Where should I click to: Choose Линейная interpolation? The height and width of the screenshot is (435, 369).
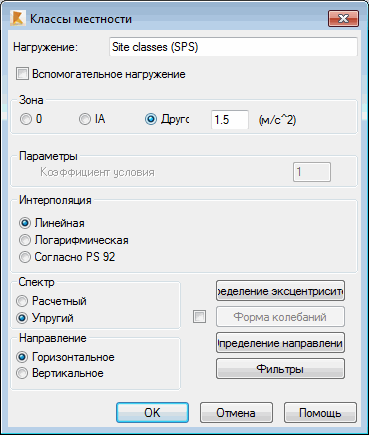[x=25, y=223]
